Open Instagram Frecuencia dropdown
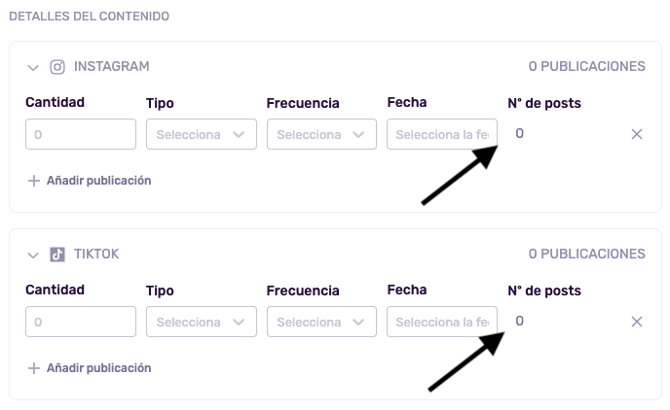670x410 pixels. pyautogui.click(x=321, y=134)
